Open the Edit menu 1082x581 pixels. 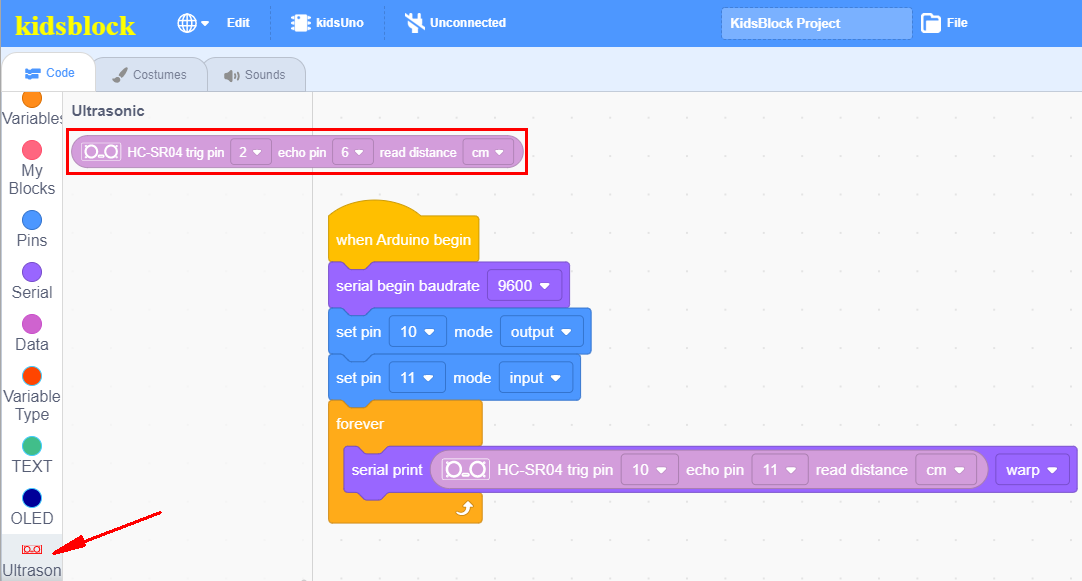pos(238,23)
